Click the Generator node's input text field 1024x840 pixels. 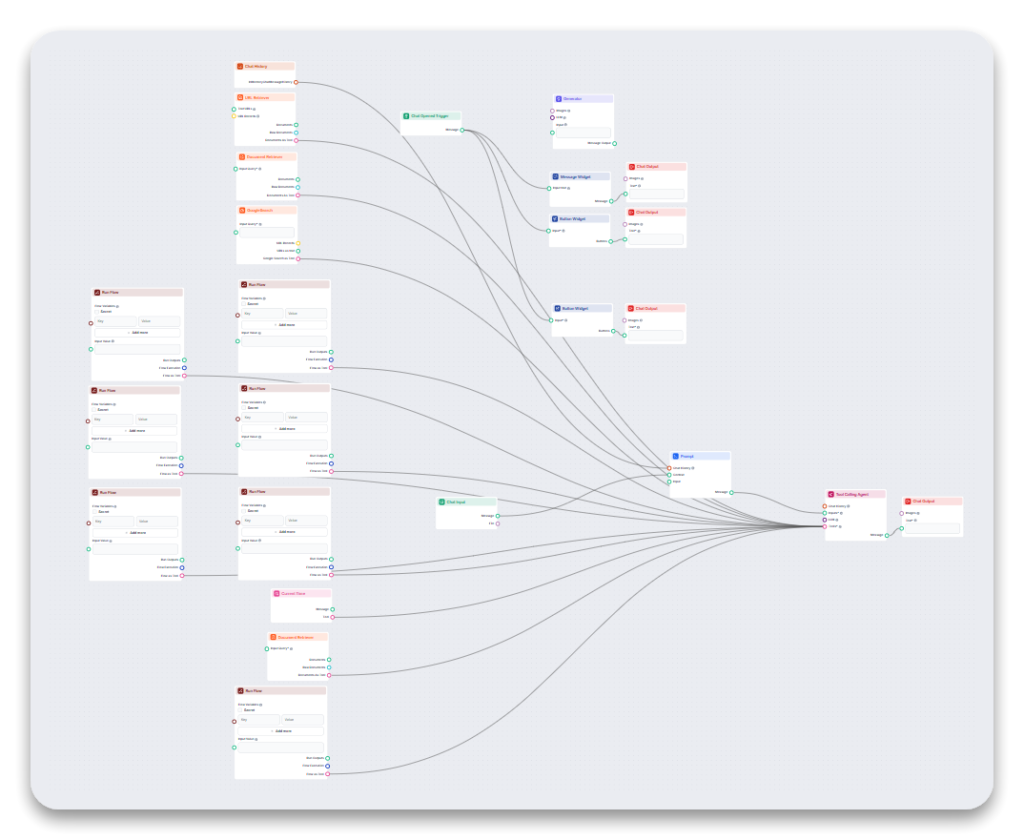tap(584, 132)
